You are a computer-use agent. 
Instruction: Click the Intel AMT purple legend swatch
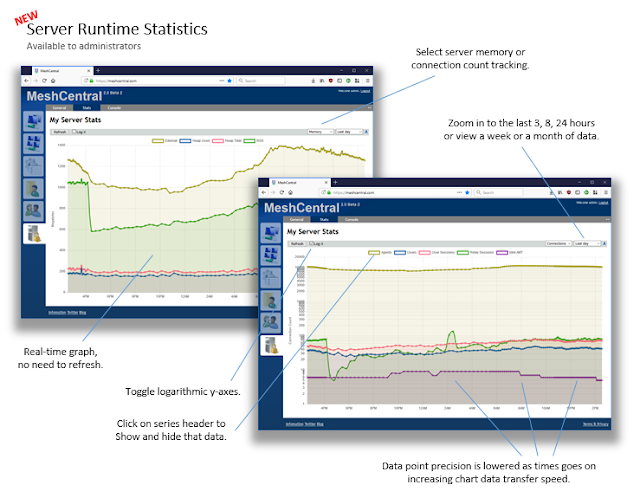502,253
